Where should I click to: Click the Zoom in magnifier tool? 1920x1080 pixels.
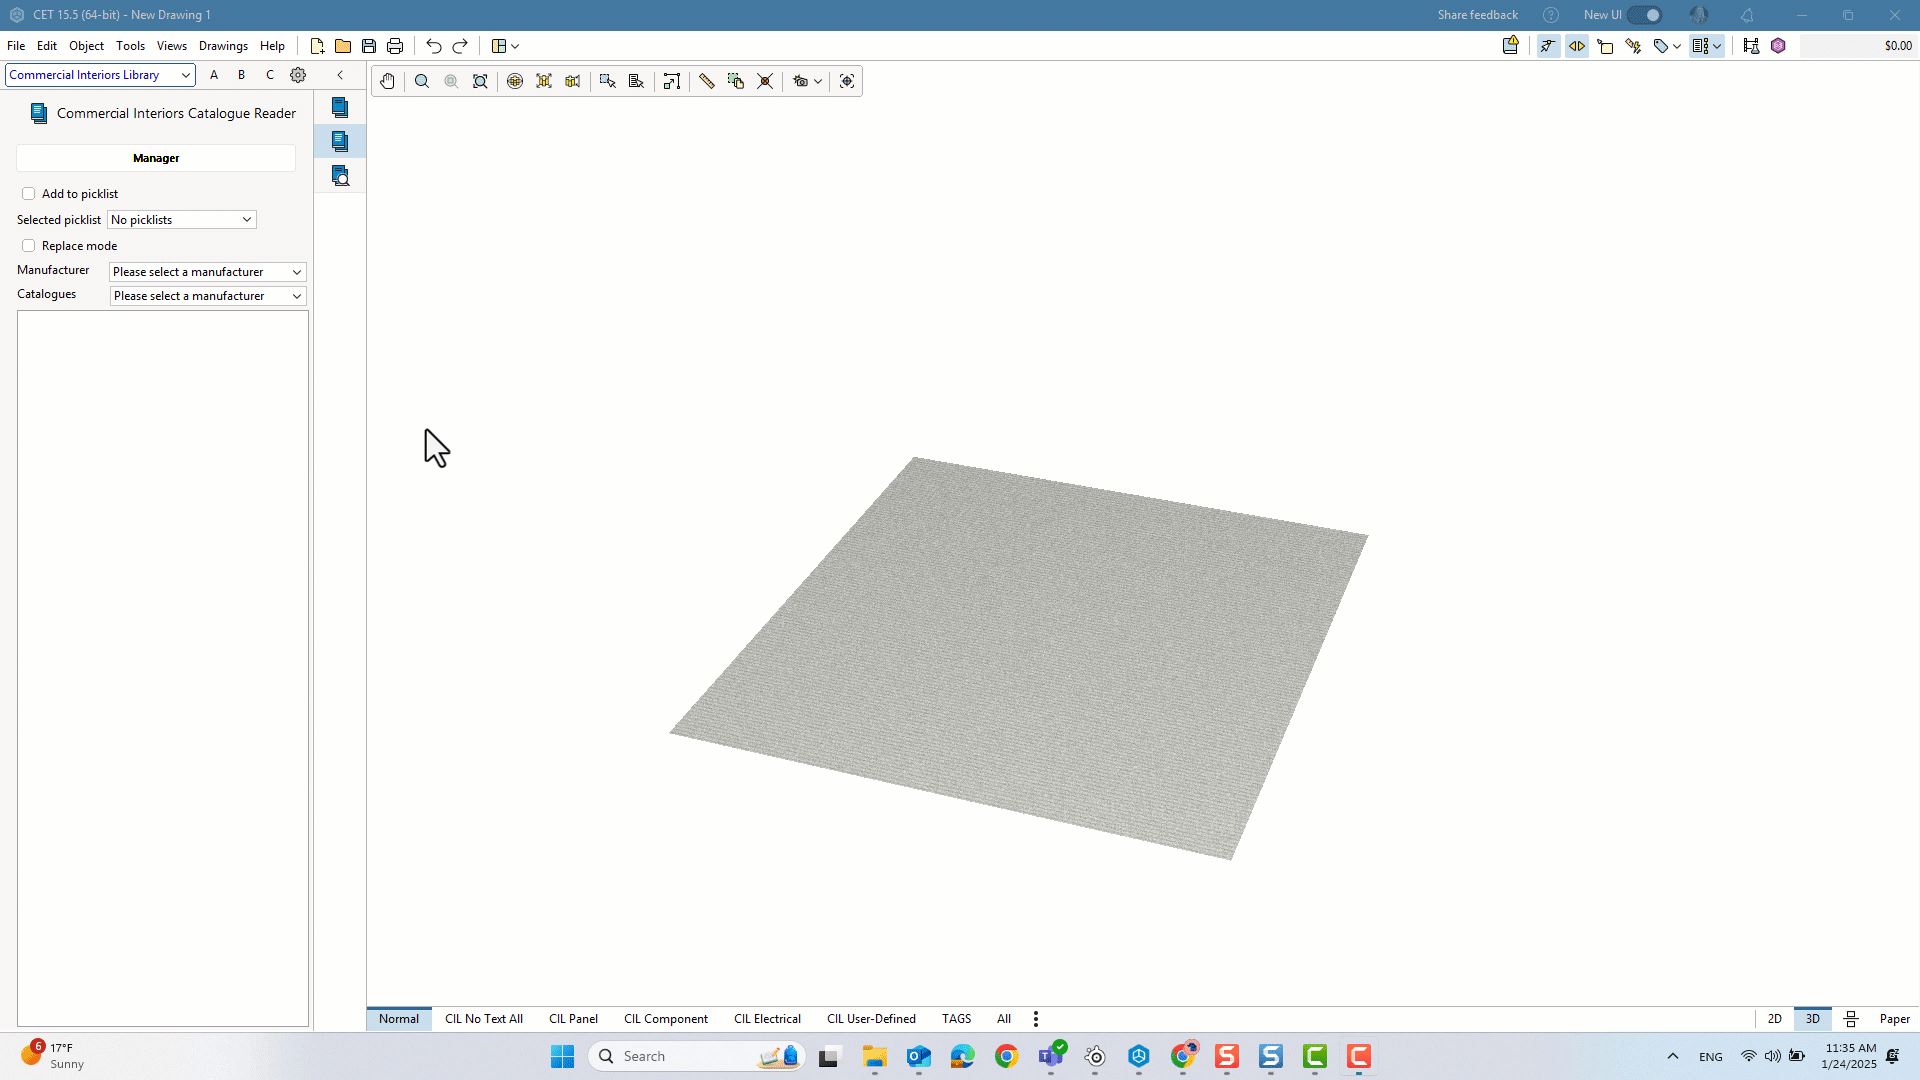click(x=422, y=81)
